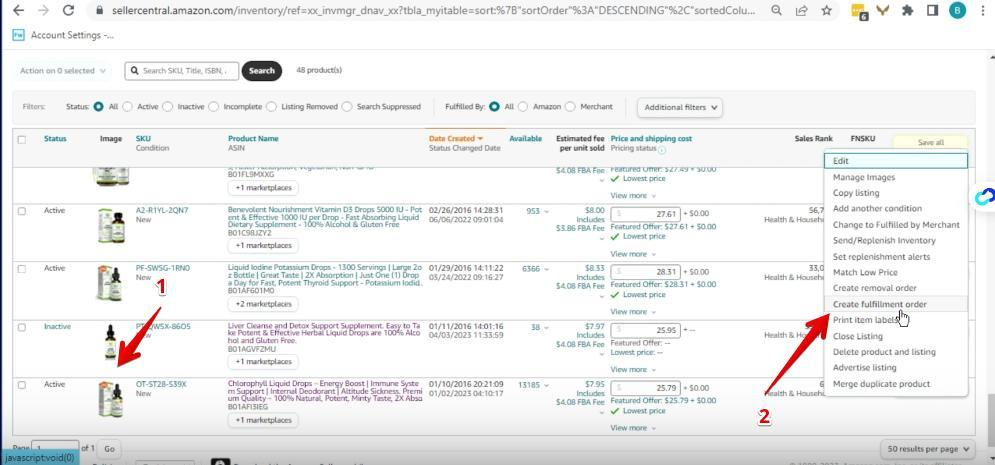Tick the checkbox for the Inactive Liver Cleanse row
This screenshot has width=995, height=465.
click(x=22, y=327)
